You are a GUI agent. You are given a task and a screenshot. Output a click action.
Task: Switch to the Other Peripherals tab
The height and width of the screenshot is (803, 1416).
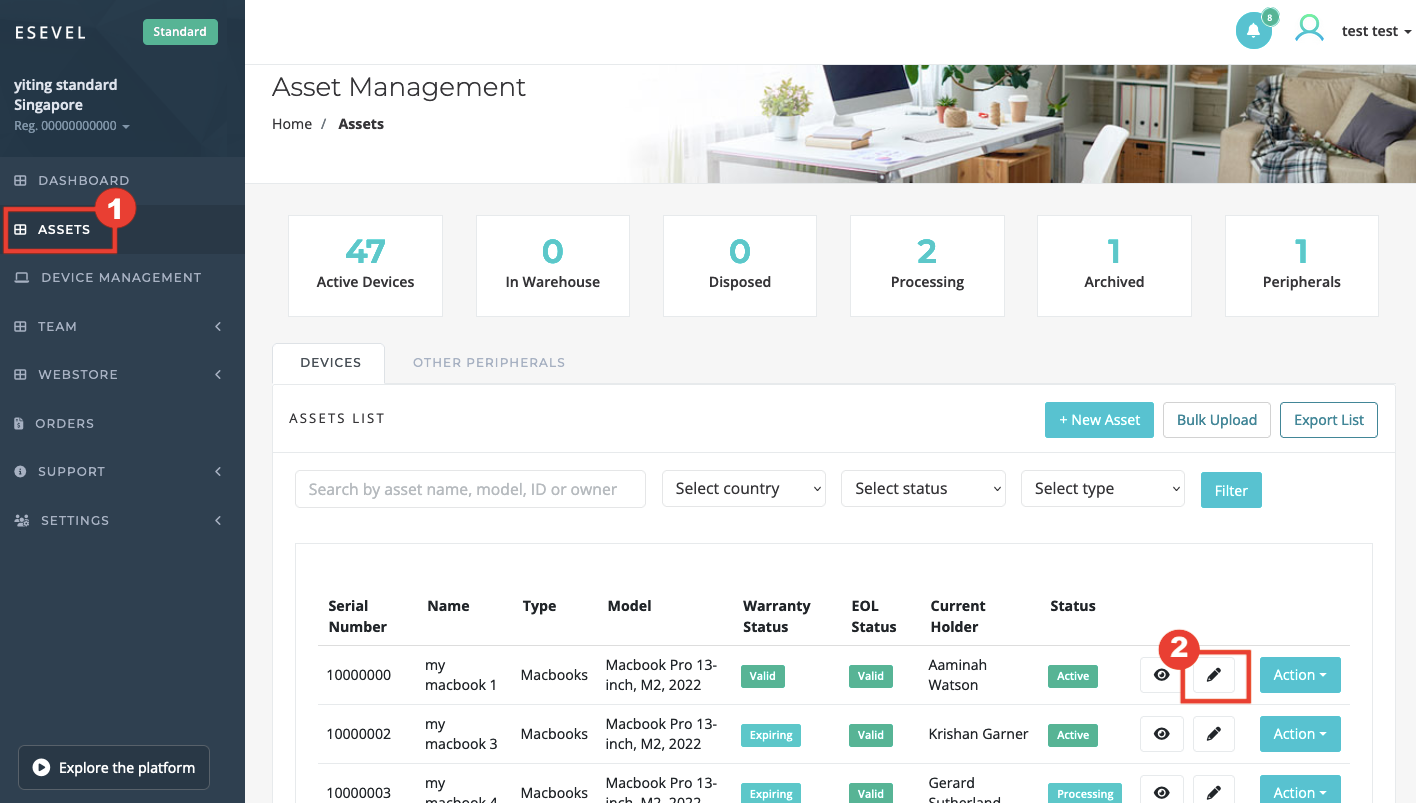[489, 363]
